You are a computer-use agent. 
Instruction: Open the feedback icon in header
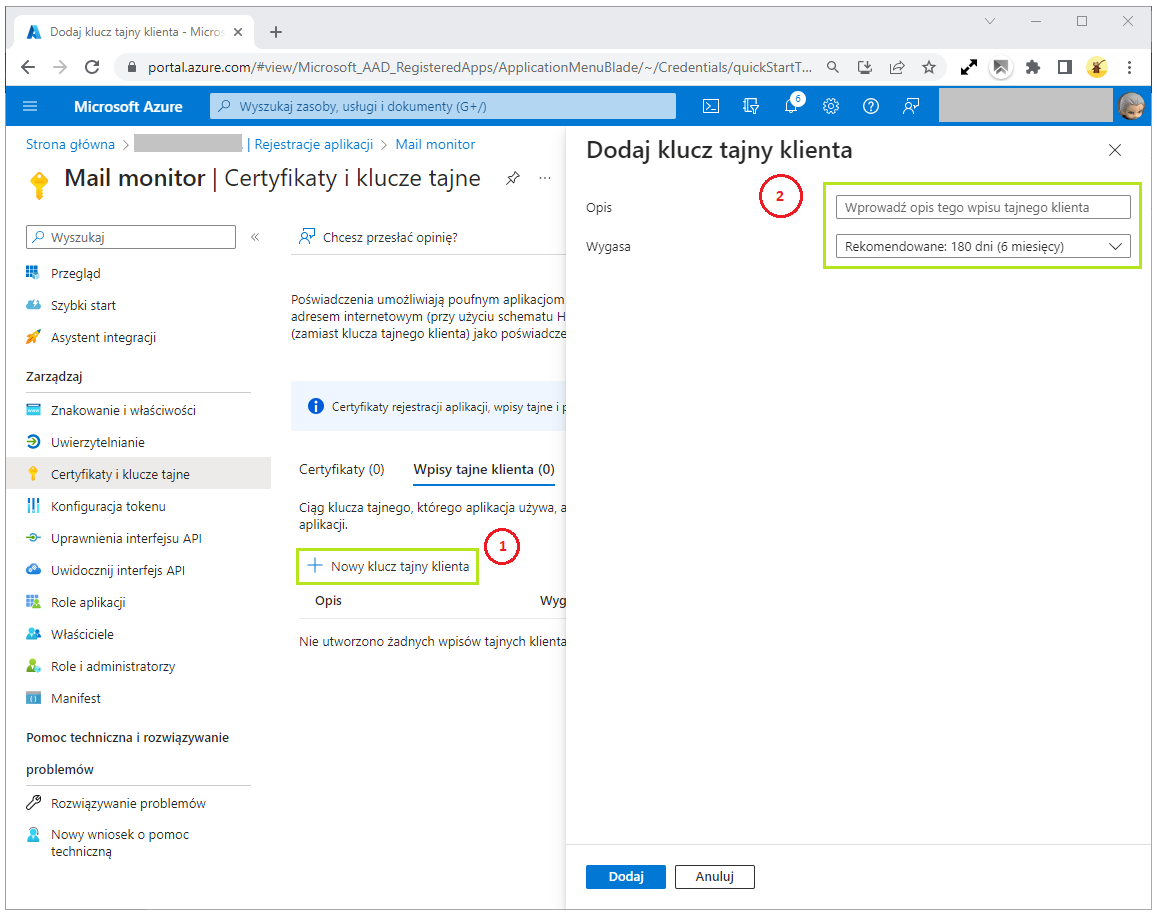pyautogui.click(x=910, y=106)
